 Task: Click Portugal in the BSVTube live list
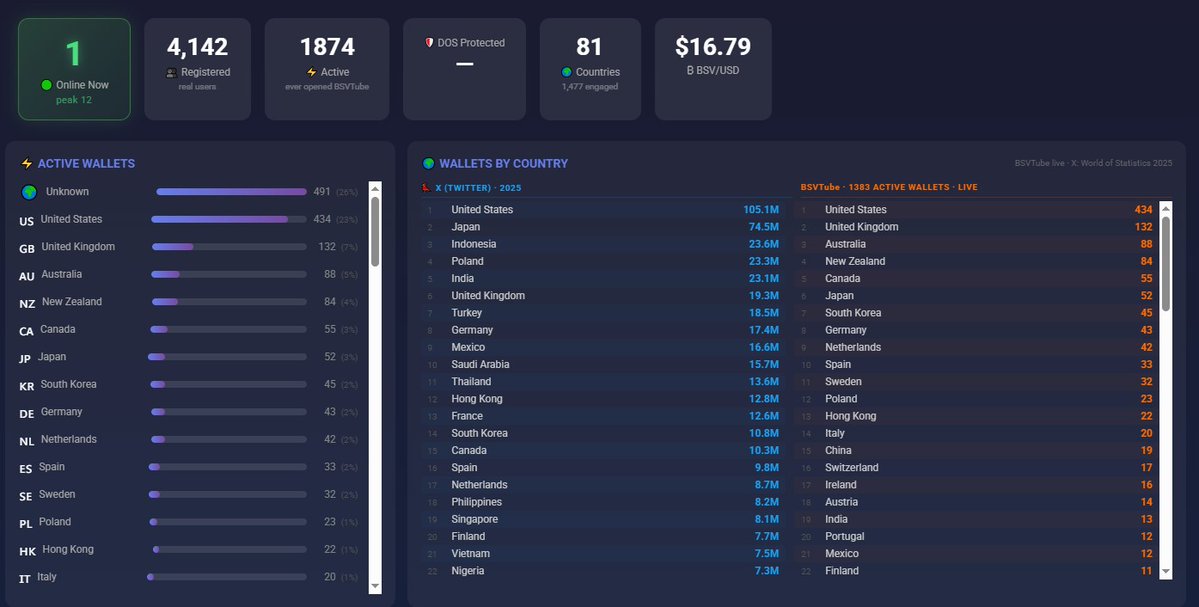[x=845, y=537]
